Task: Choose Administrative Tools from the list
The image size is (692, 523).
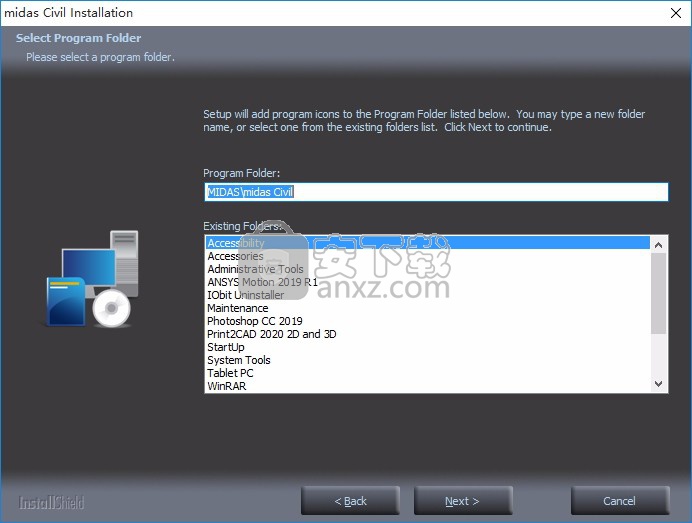Action: 255,269
